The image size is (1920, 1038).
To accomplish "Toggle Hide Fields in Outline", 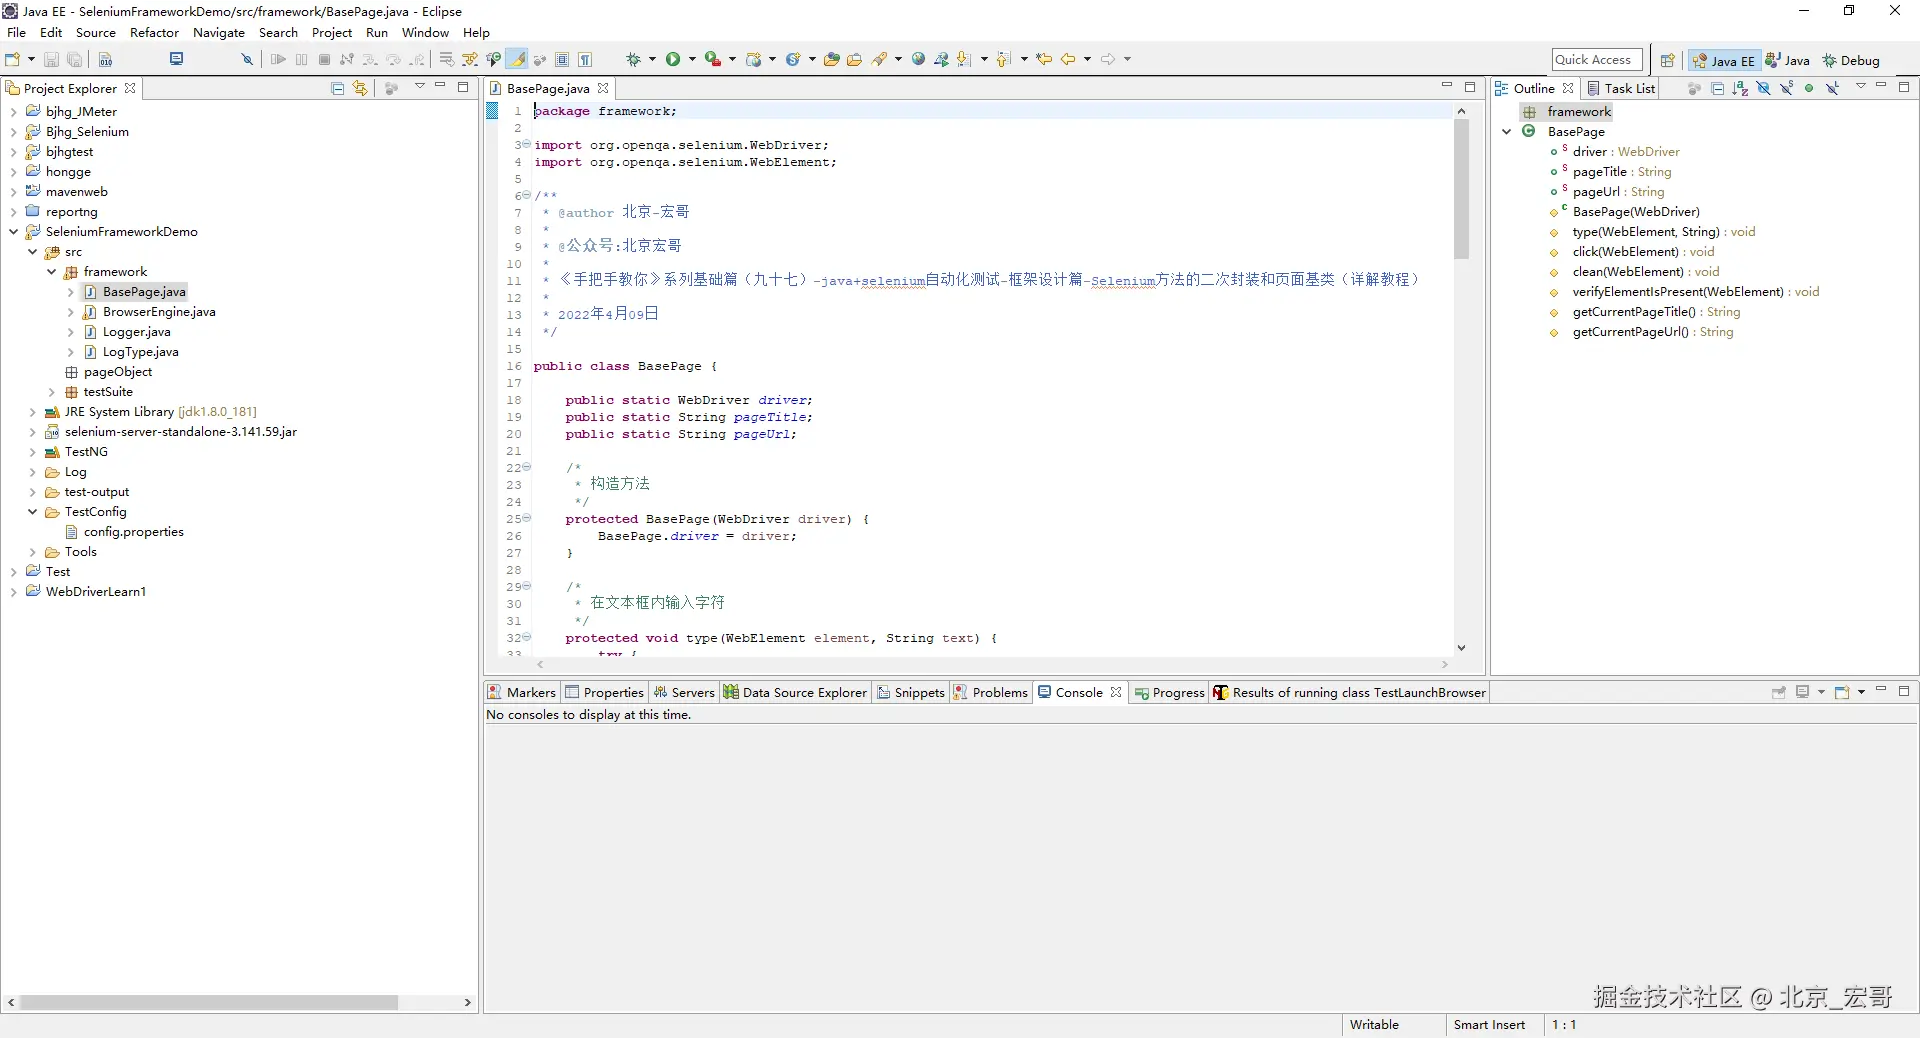I will tap(1763, 88).
